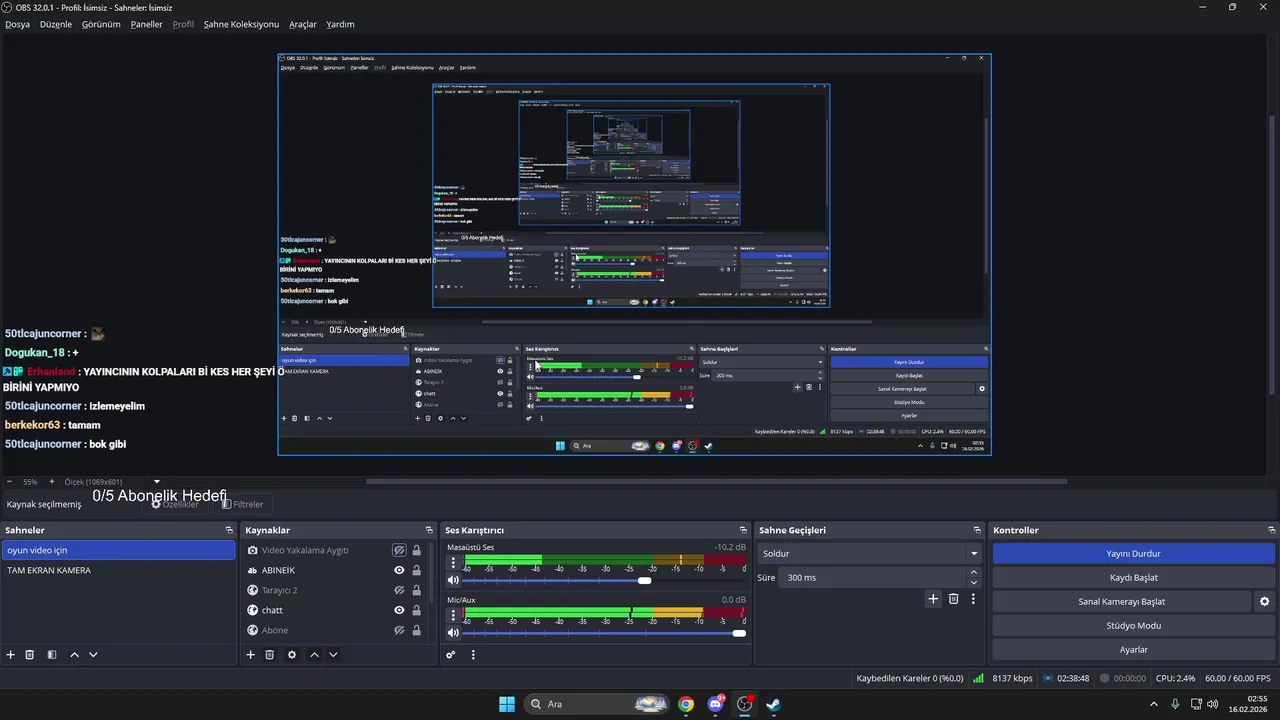1280x720 pixels.
Task: Open Ayarlar from the controls panel
Action: (x=1134, y=649)
